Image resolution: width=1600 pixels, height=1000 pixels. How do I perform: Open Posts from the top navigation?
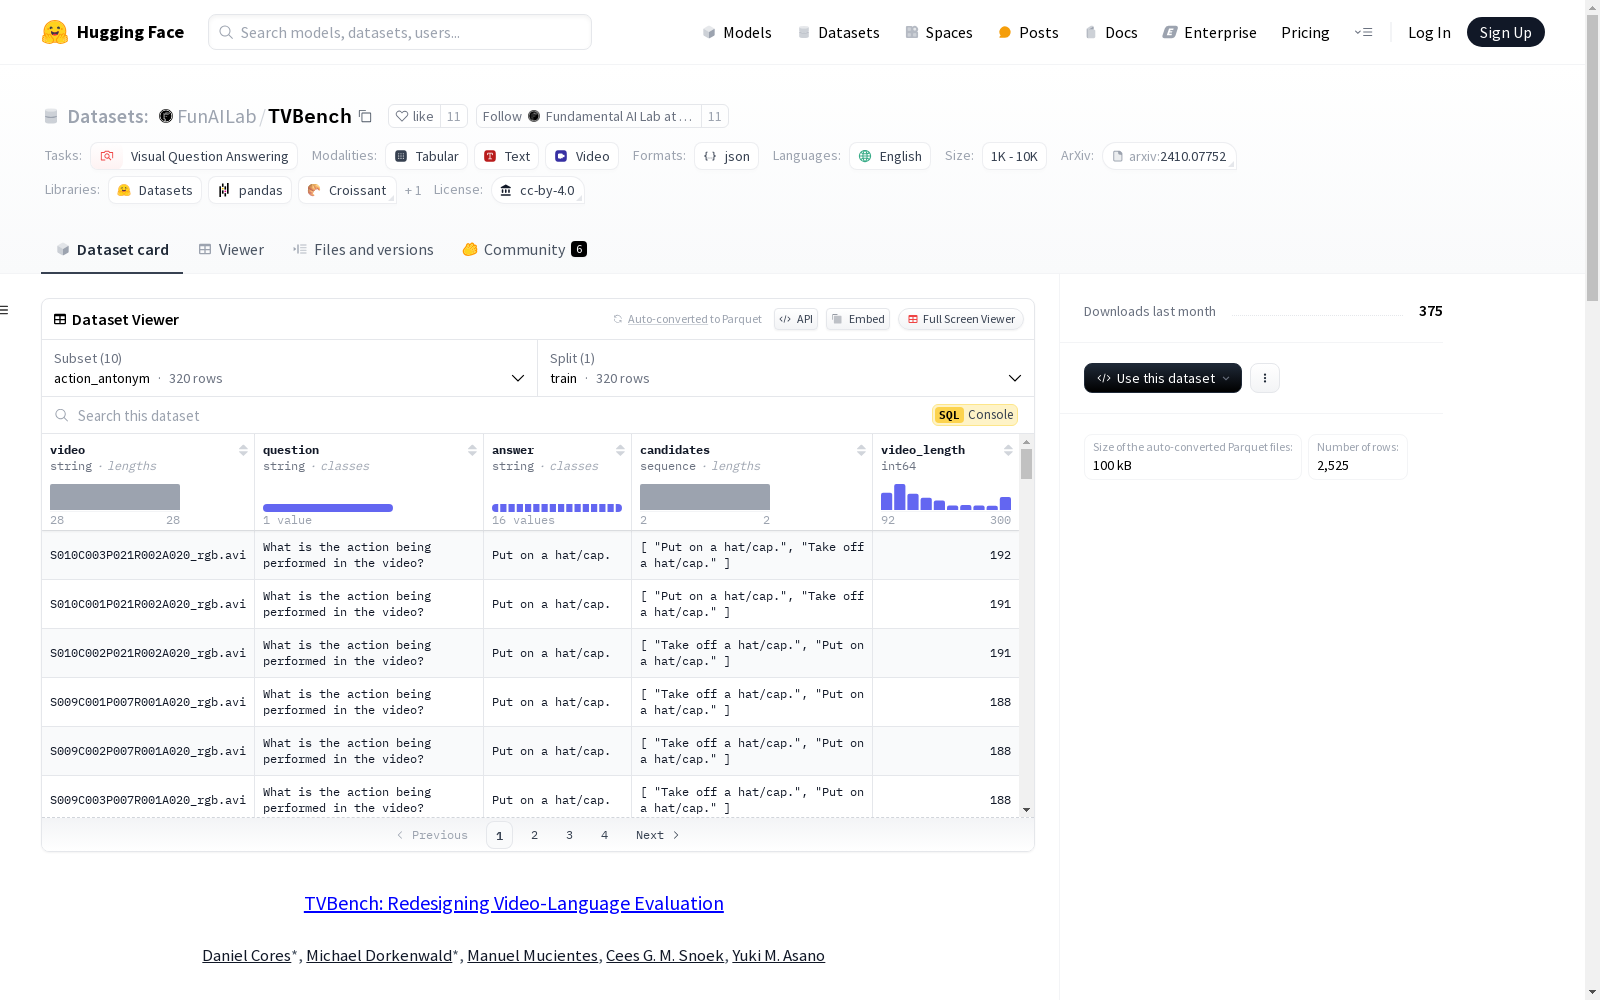click(1028, 33)
